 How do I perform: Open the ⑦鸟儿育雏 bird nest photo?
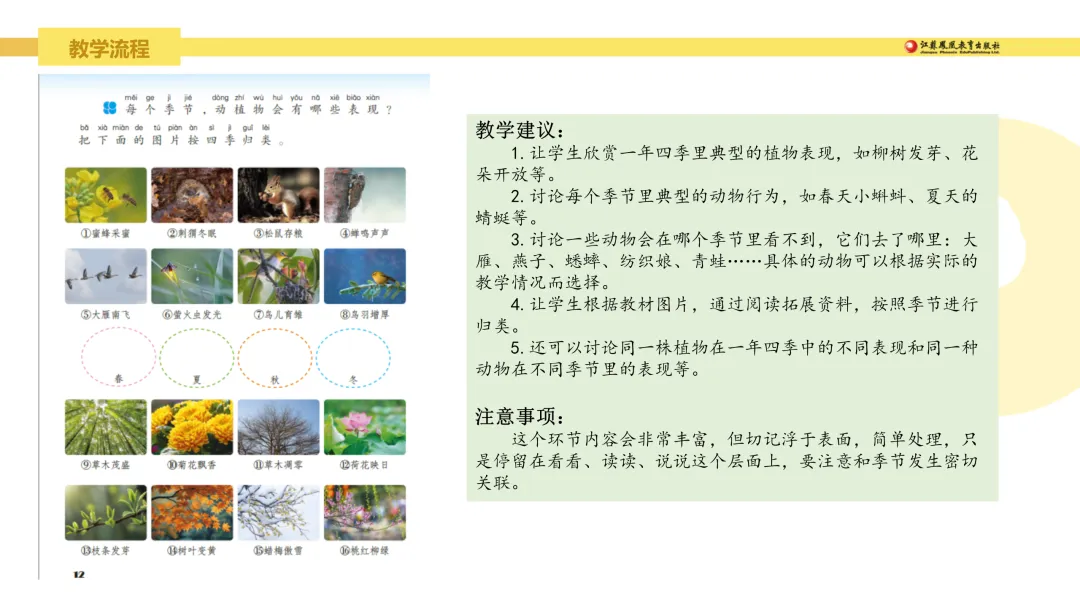click(278, 276)
